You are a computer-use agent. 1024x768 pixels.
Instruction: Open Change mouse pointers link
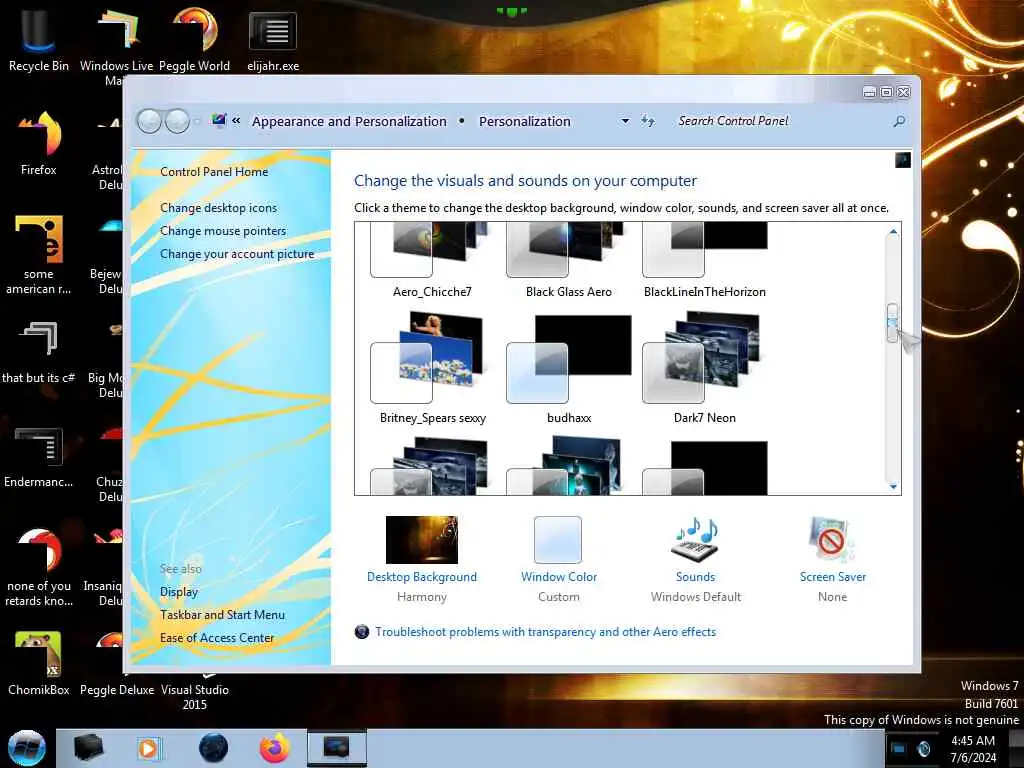pyautogui.click(x=223, y=231)
